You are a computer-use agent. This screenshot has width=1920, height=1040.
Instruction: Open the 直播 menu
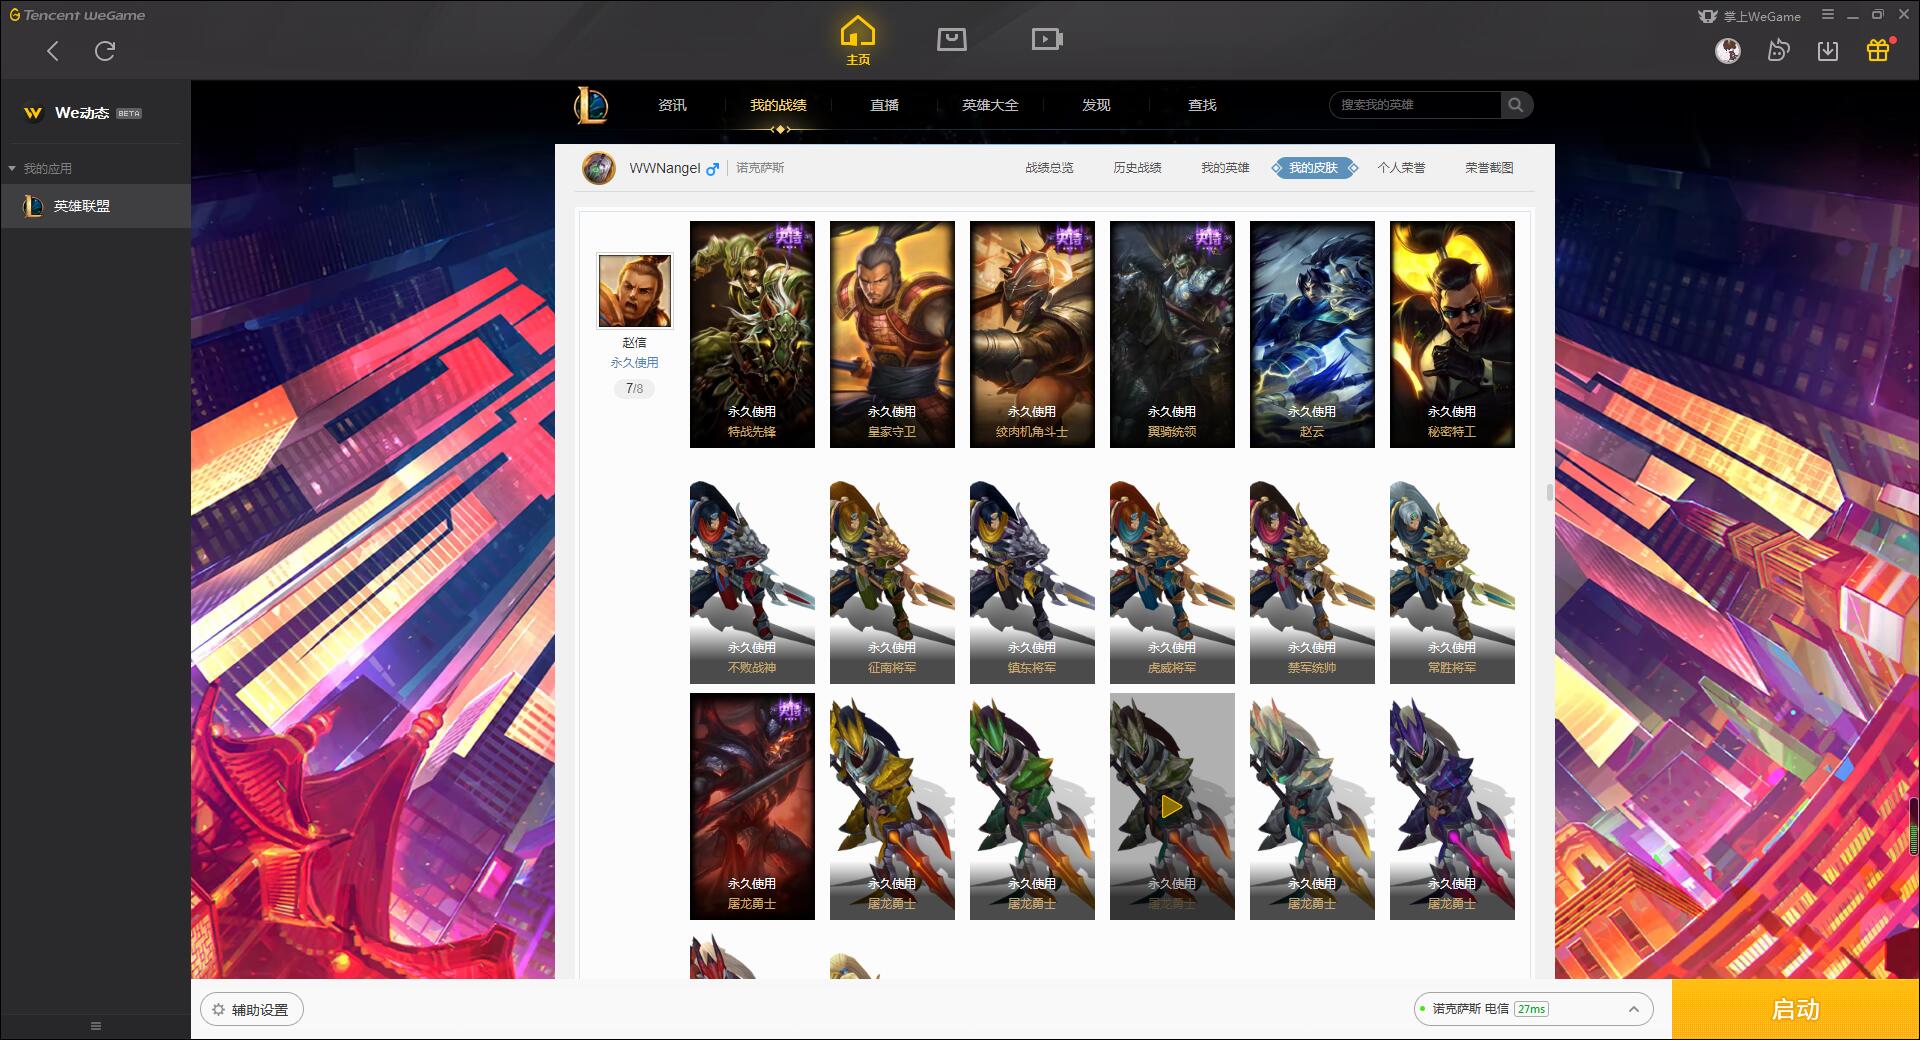tap(884, 105)
